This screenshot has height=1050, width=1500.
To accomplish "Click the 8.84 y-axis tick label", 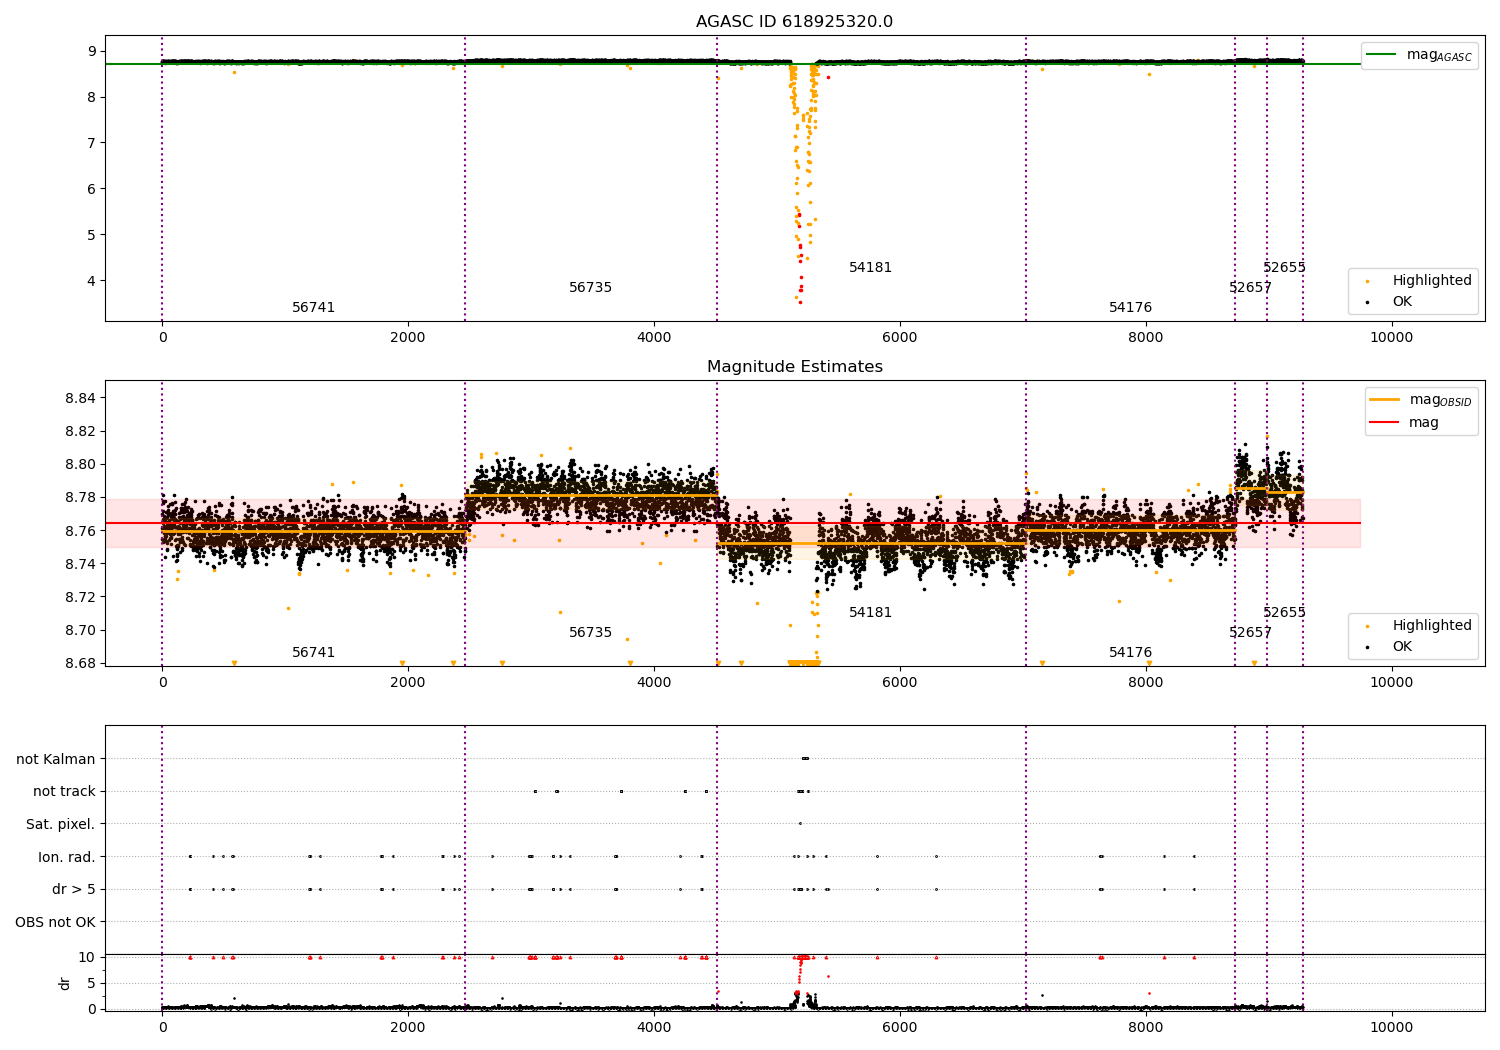I will (80, 398).
